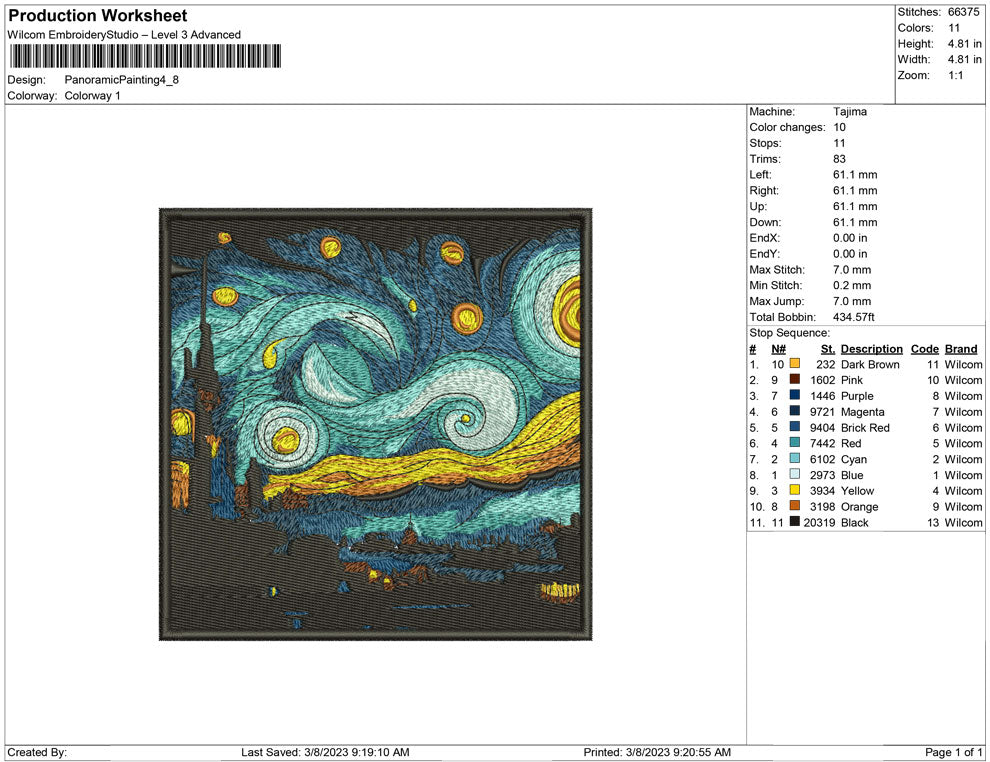Viewport: 990px width, 762px height.
Task: Click stitch count 20319 in Black row
Action: click(x=819, y=522)
